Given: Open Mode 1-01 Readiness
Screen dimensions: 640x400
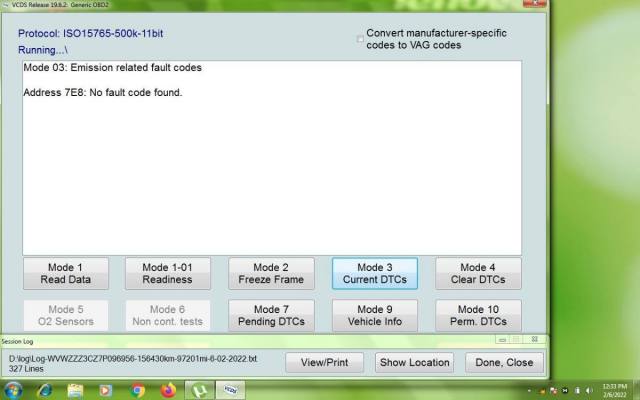Looking at the screenshot, I should pyautogui.click(x=168, y=274).
